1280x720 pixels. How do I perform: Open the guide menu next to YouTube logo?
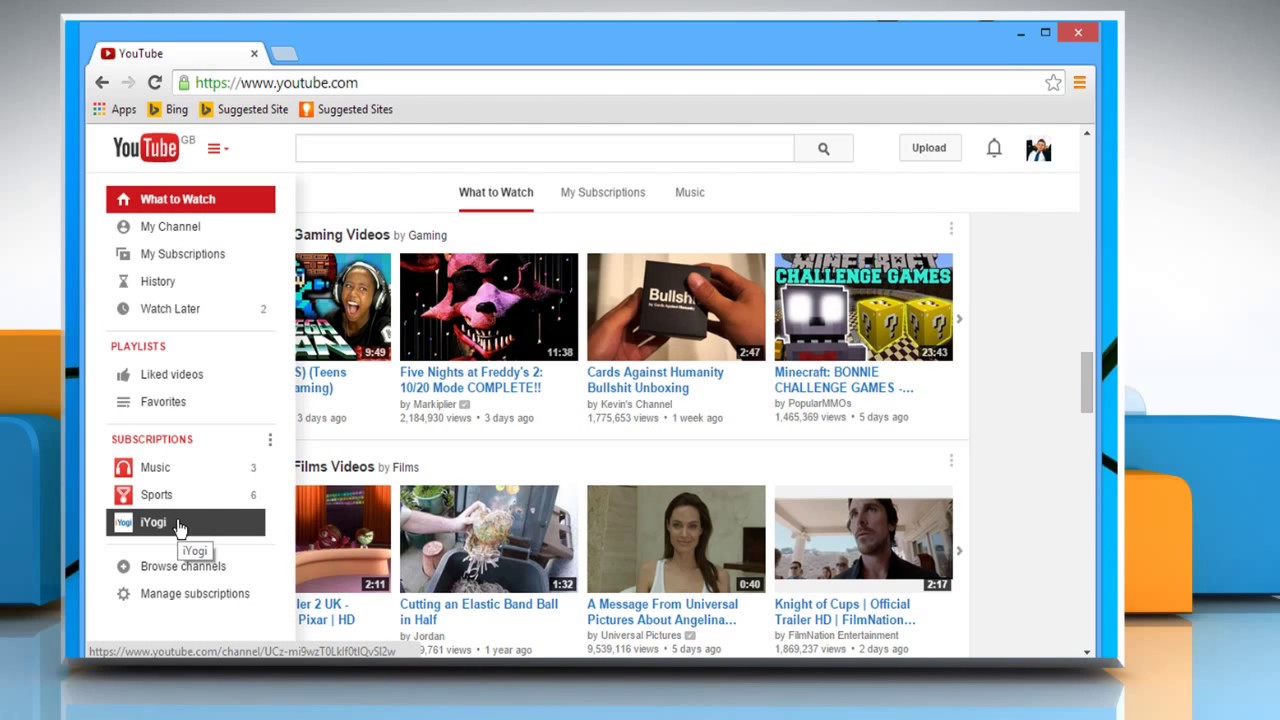coord(218,149)
